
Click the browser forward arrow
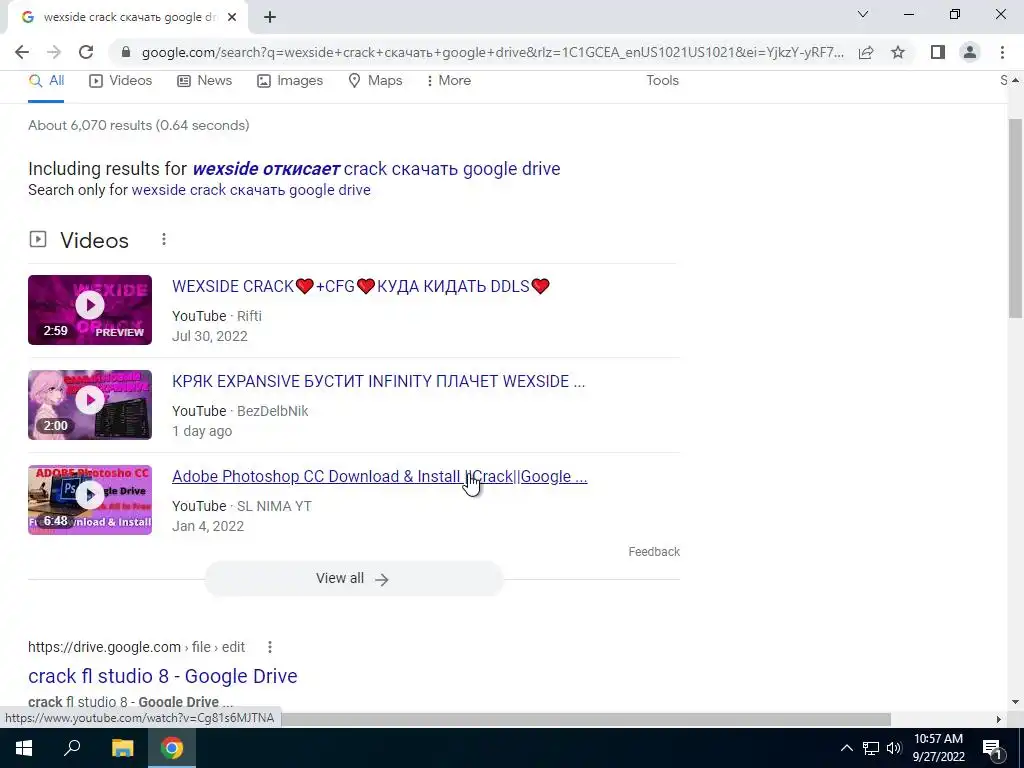pyautogui.click(x=54, y=52)
